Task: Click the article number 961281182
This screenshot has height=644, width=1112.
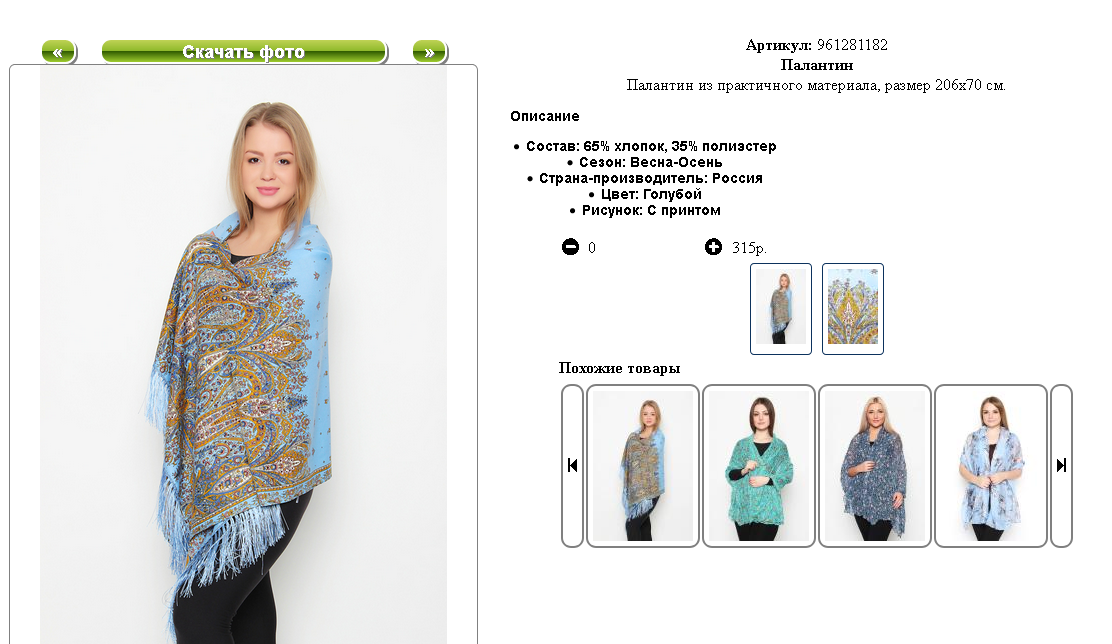Action: point(852,45)
